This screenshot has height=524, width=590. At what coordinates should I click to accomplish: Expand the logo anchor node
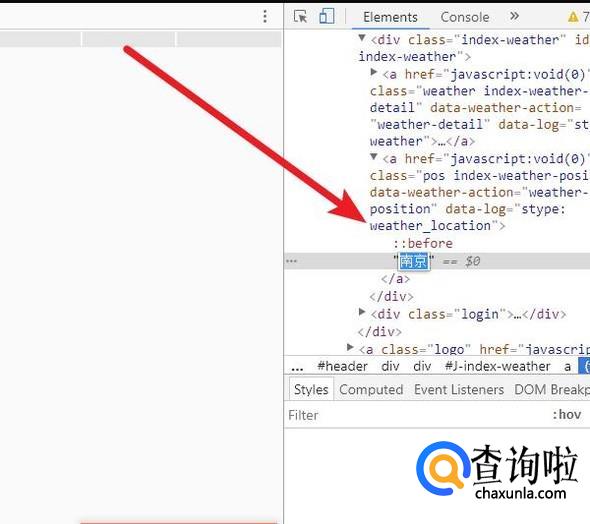coord(350,347)
